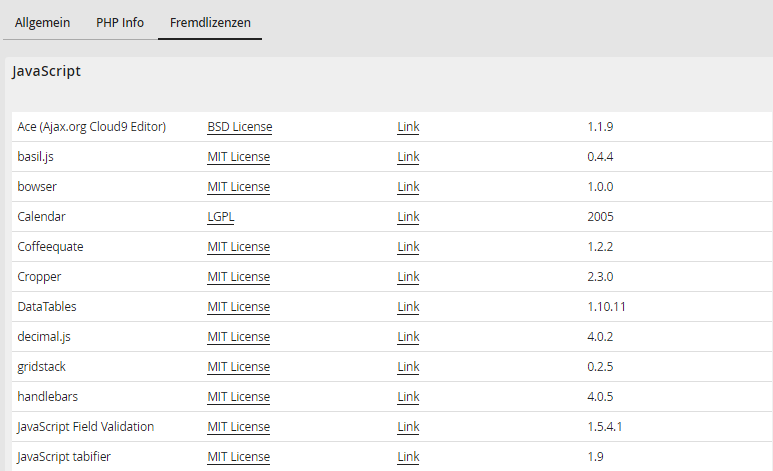
Task: Open the Cropper project Link
Action: 408,277
